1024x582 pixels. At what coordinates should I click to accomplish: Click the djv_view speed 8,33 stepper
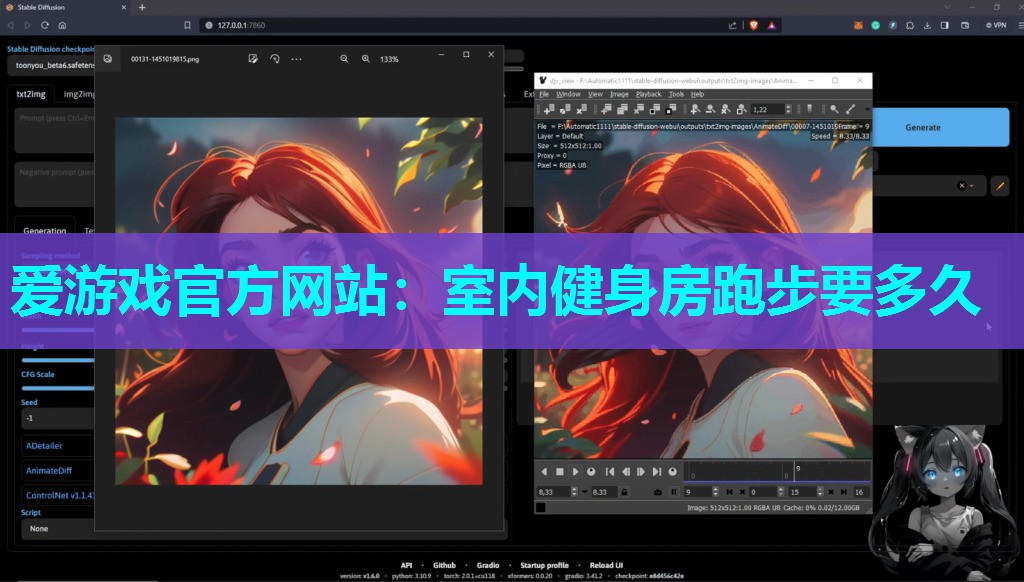[574, 492]
